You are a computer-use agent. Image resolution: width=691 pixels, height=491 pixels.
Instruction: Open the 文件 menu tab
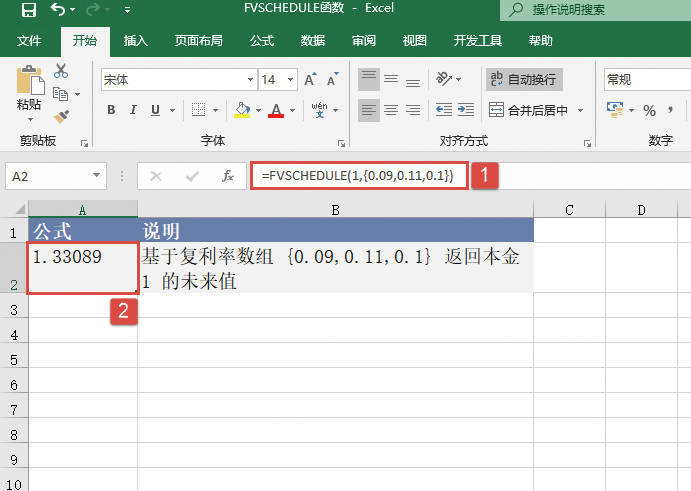click(30, 41)
